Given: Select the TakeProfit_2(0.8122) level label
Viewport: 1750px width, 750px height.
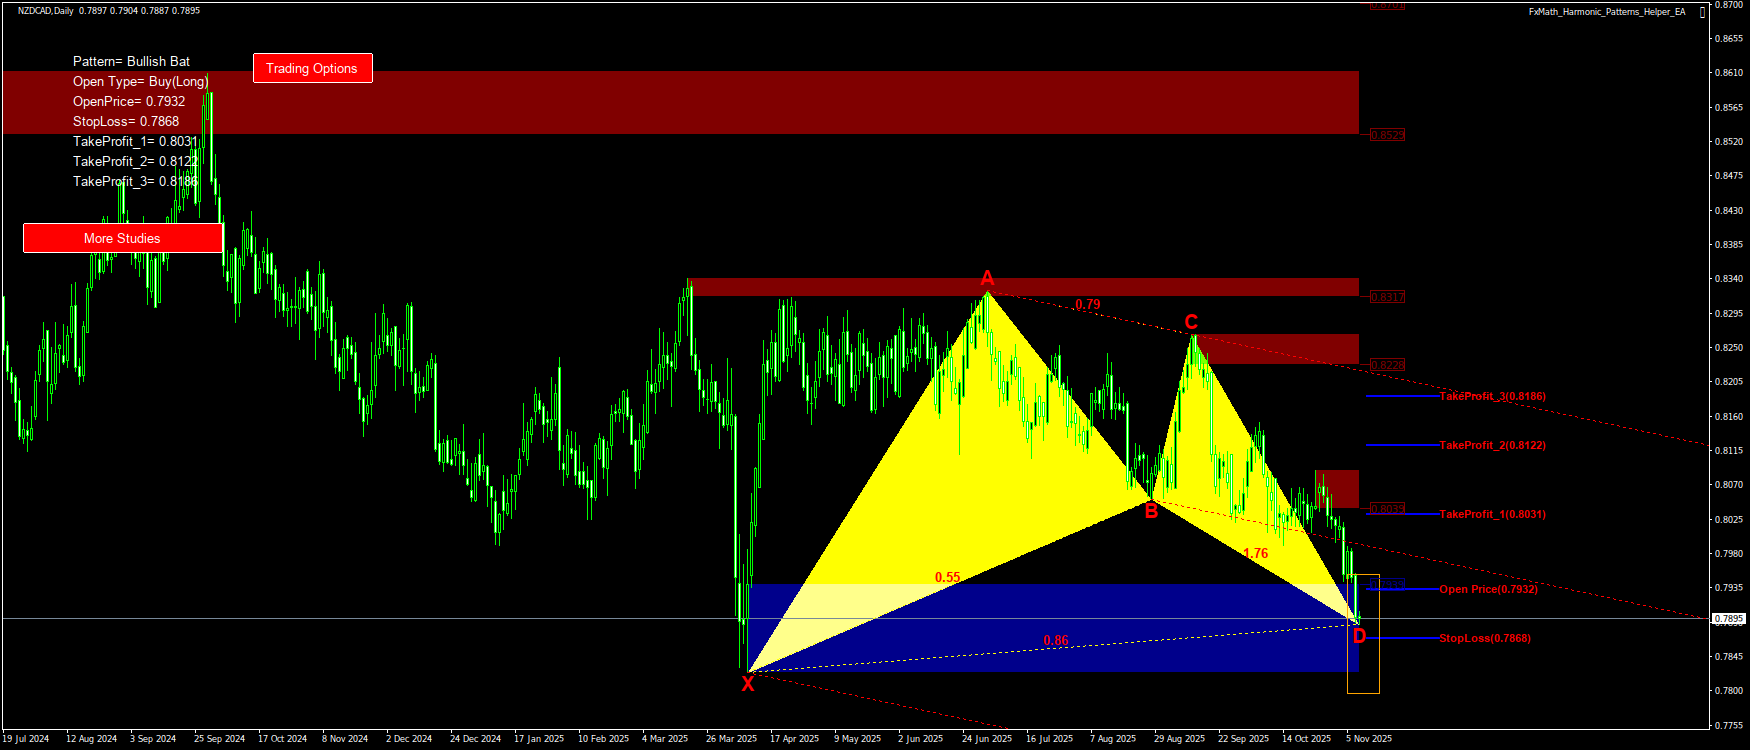Looking at the screenshot, I should pyautogui.click(x=1492, y=445).
